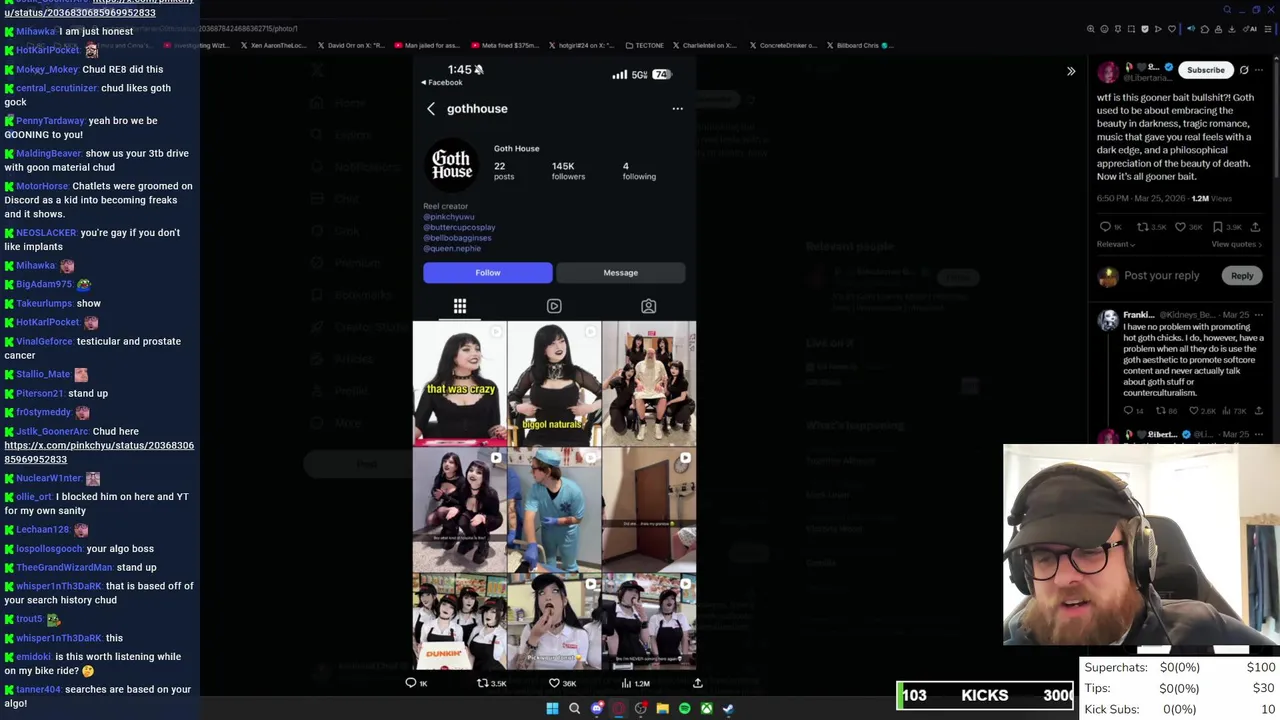Image resolution: width=1280 pixels, height=720 pixels.
Task: Open the chat link to pinkchyu status
Action: point(99,452)
